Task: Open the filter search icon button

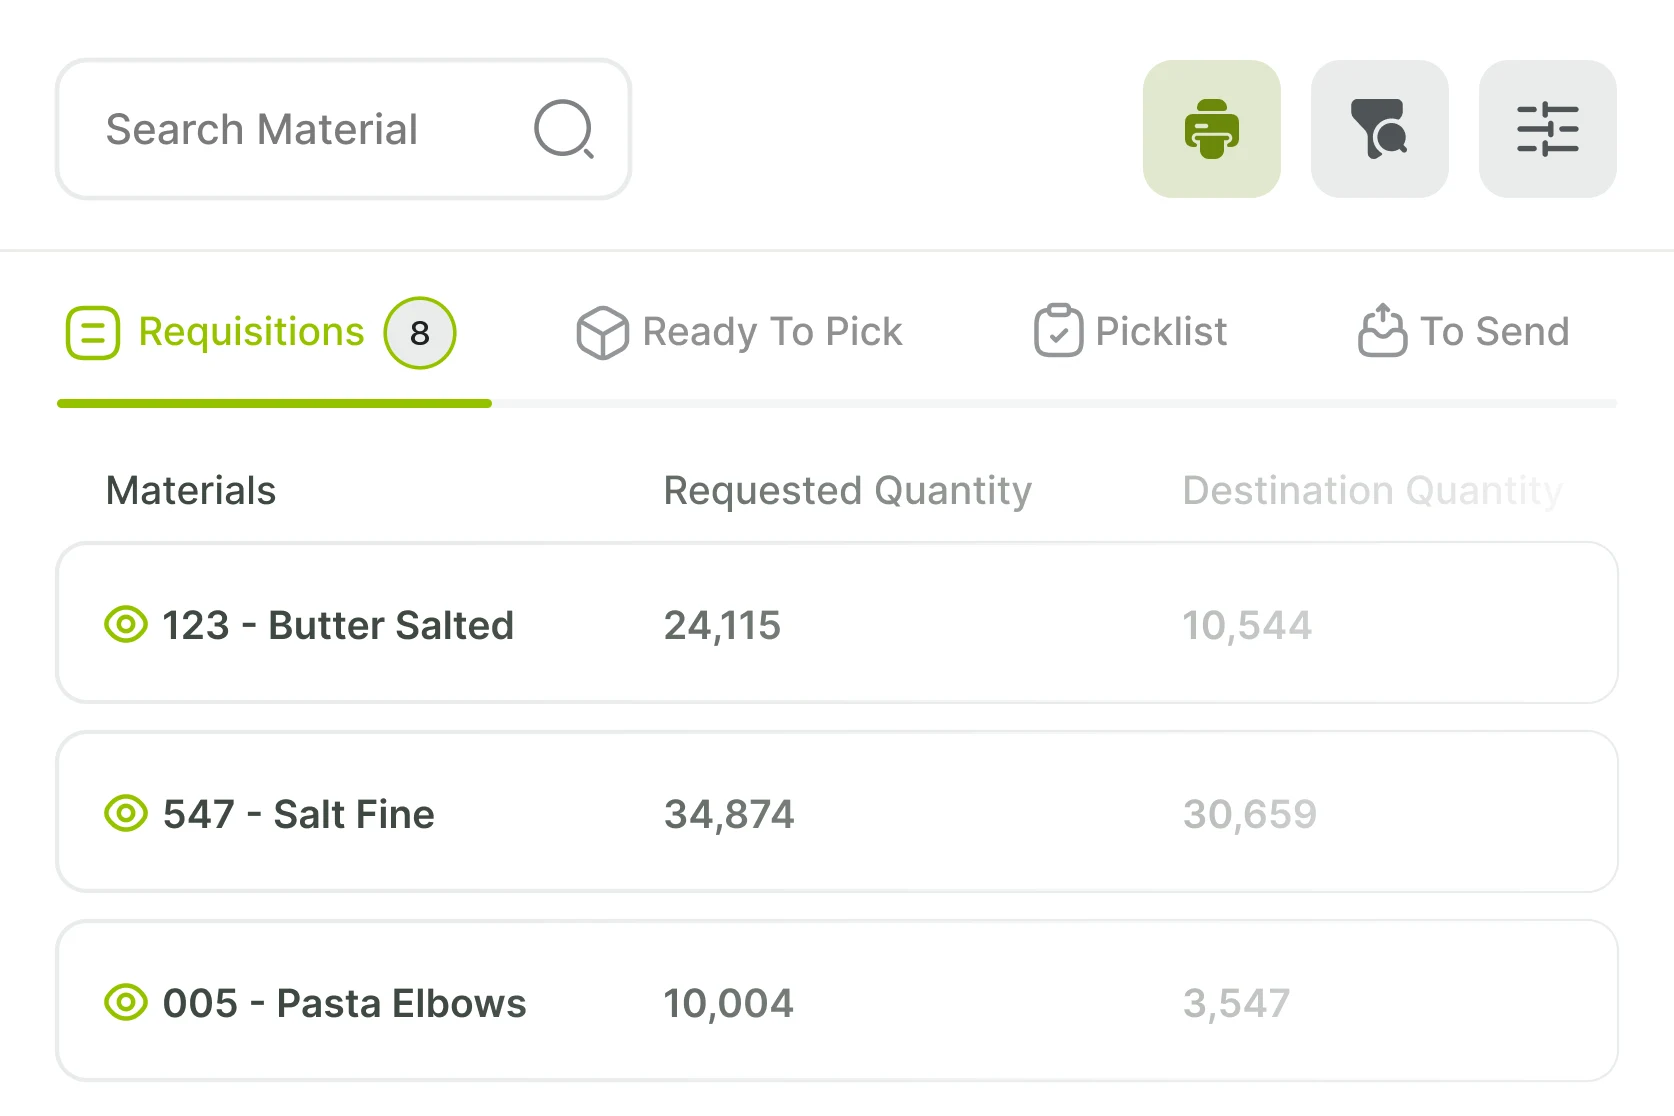Action: coord(1379,129)
